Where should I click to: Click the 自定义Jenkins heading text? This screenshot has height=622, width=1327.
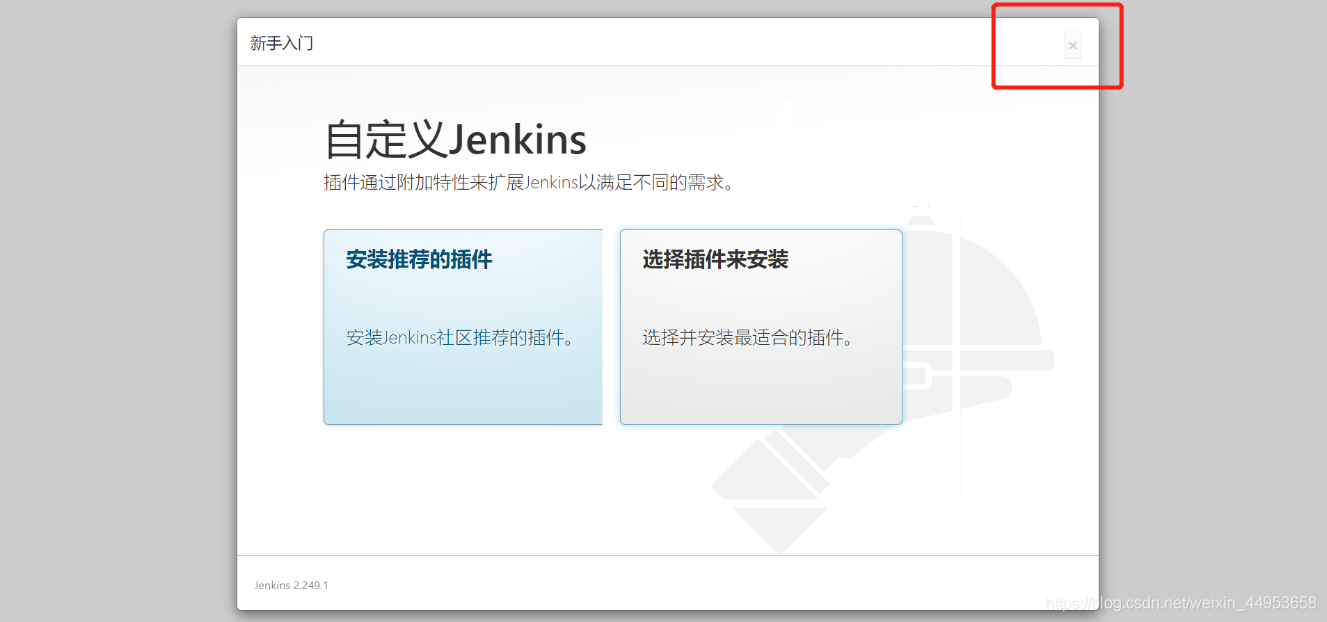click(455, 139)
